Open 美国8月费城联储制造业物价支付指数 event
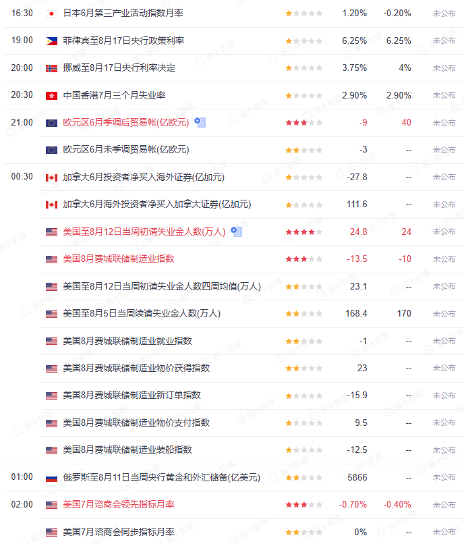The image size is (465, 545). [136, 422]
